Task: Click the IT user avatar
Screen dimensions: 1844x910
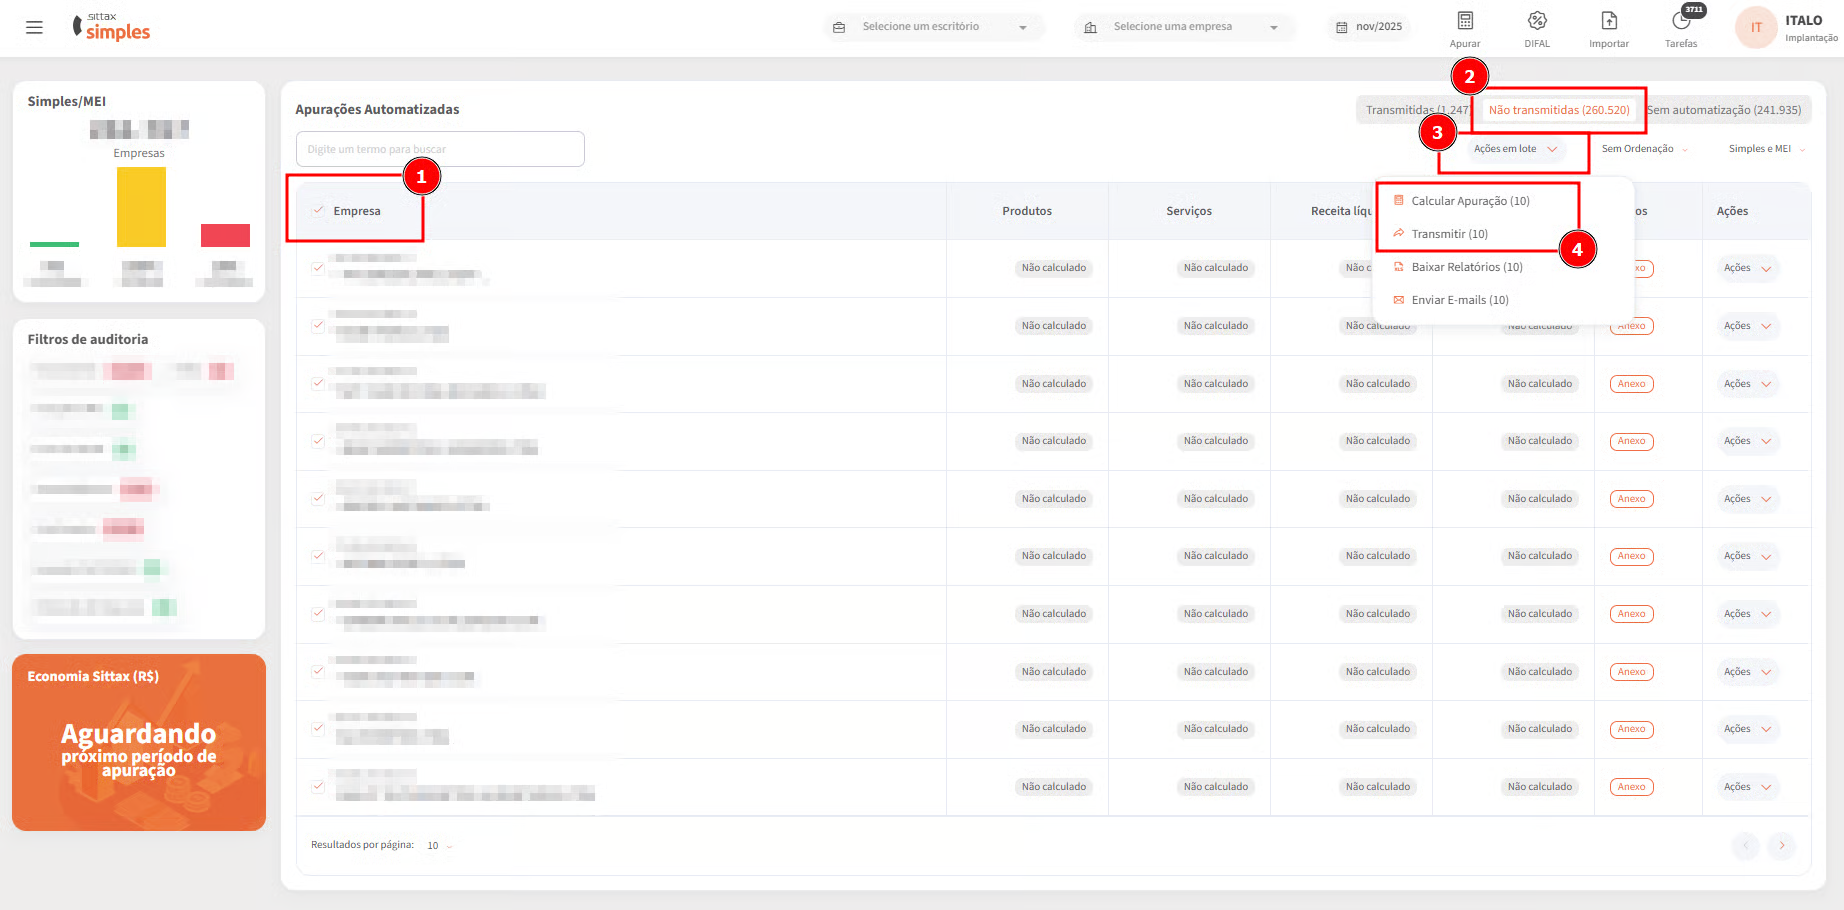Action: coord(1756,28)
